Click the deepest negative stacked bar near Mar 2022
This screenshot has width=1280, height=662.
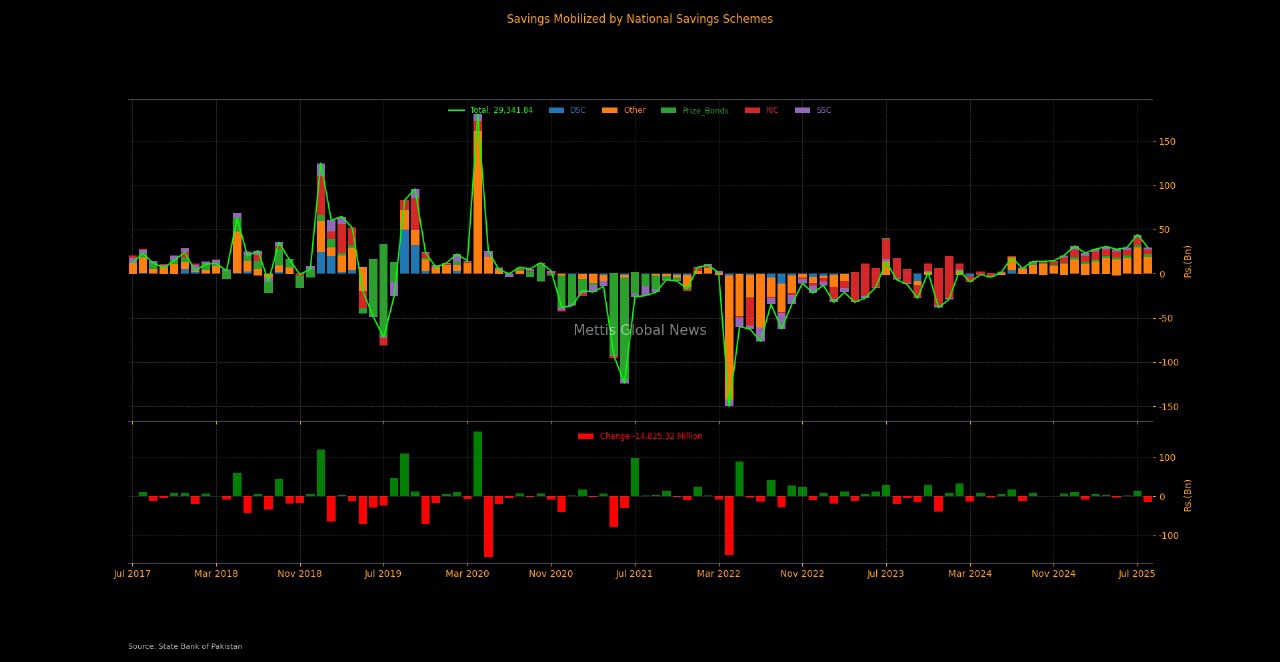[x=729, y=340]
